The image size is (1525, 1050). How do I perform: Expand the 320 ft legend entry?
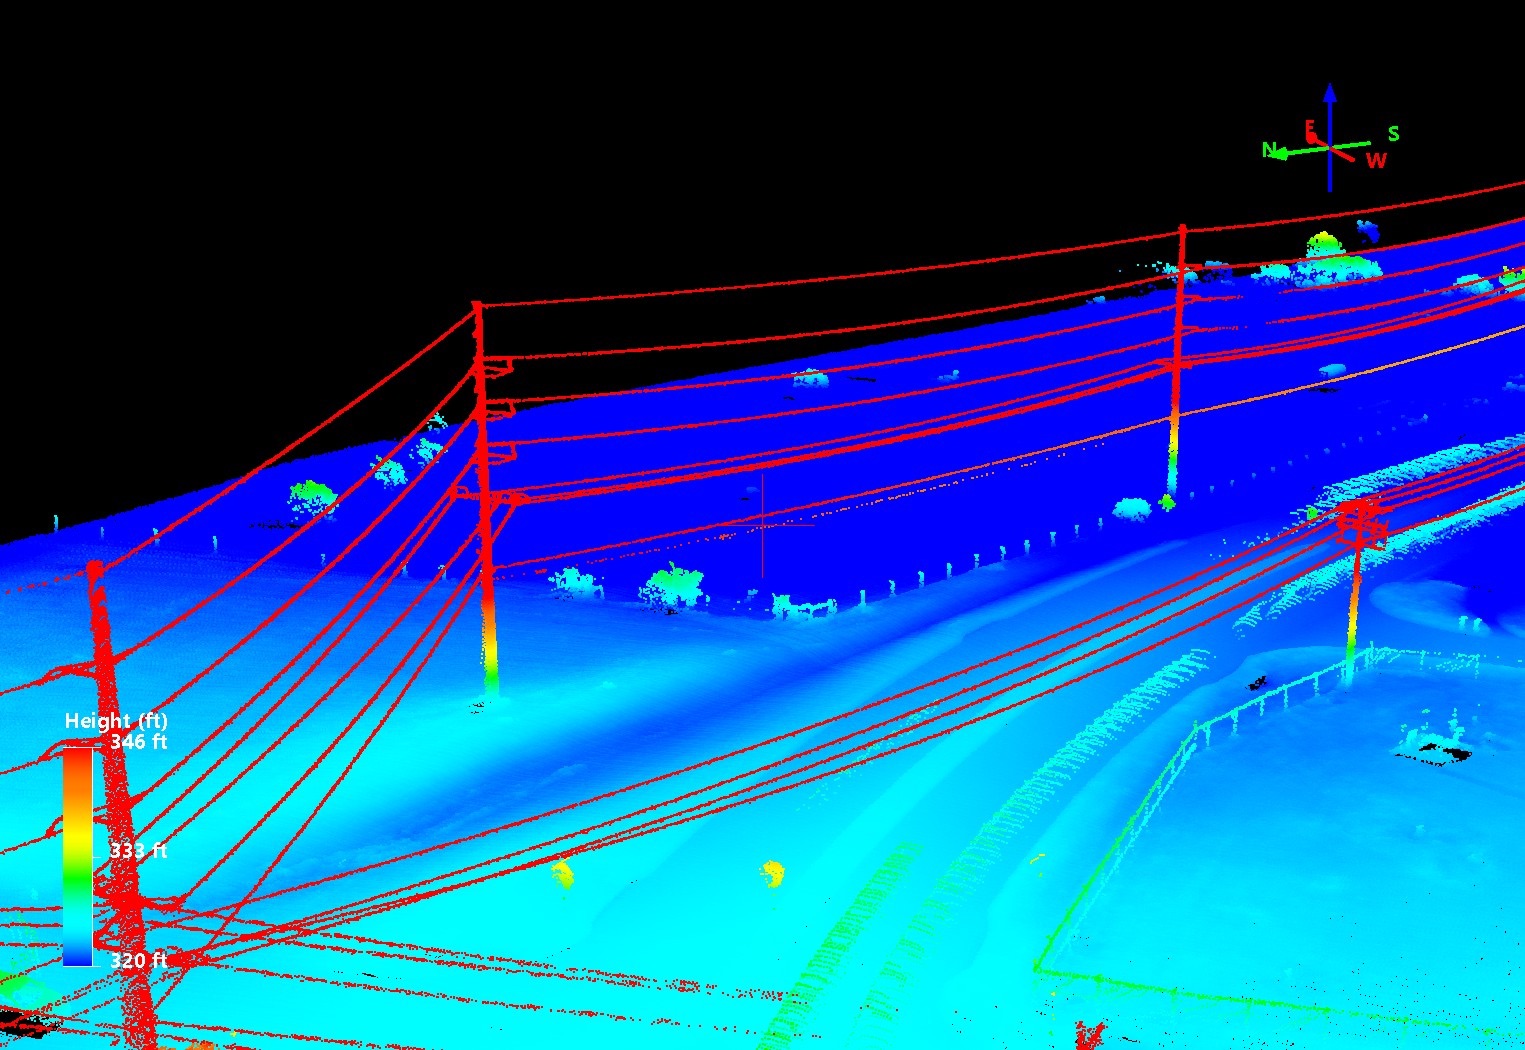click(x=139, y=957)
